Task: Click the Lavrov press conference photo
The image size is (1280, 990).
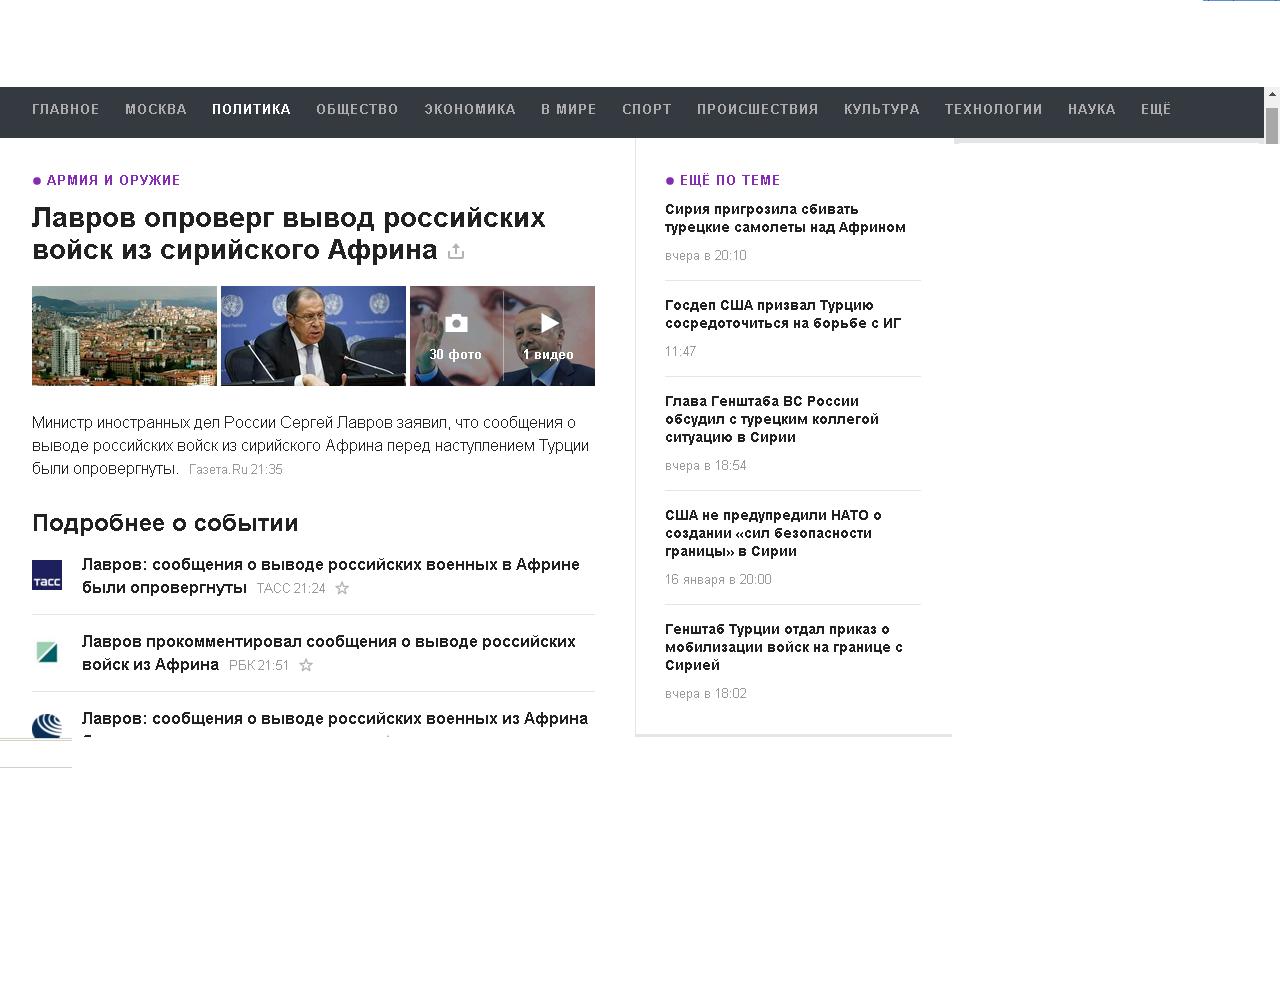Action: (313, 336)
